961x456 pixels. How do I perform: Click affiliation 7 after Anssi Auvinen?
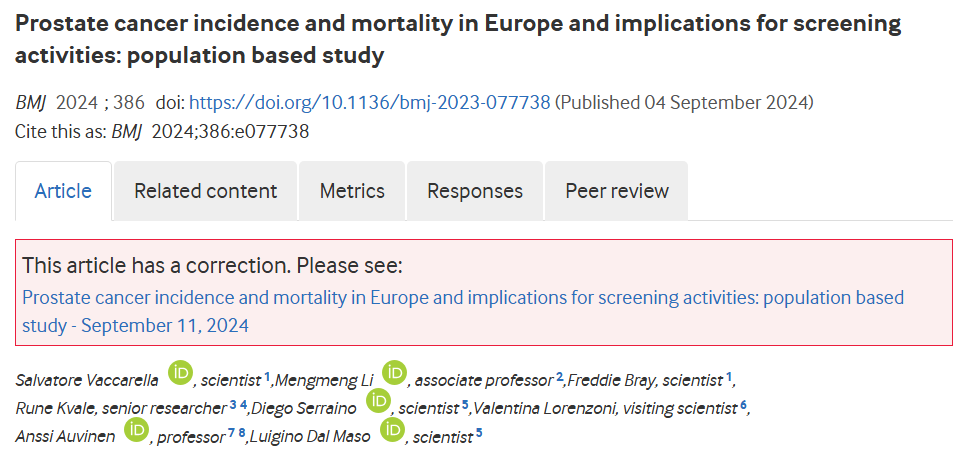230,432
